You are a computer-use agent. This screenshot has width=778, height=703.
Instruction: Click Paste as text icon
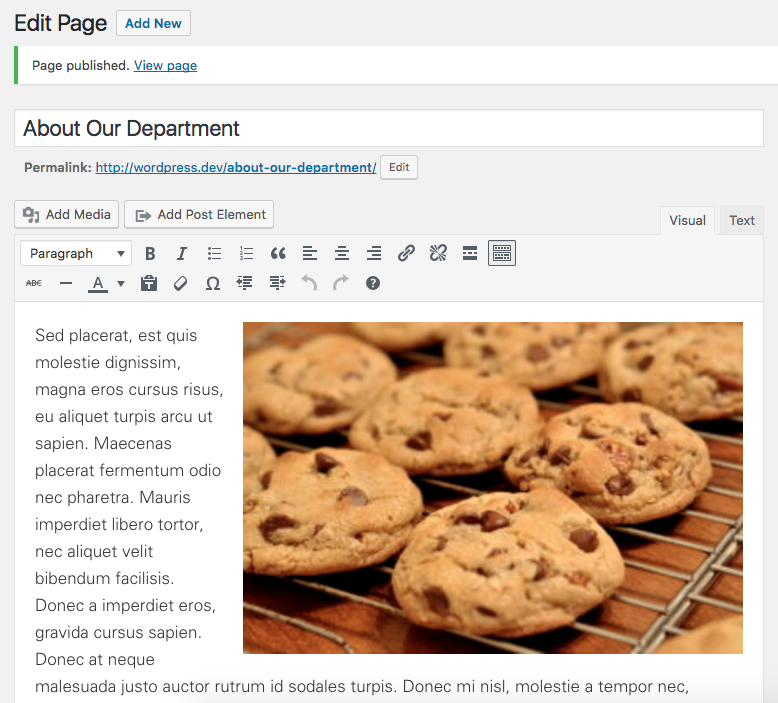[149, 283]
